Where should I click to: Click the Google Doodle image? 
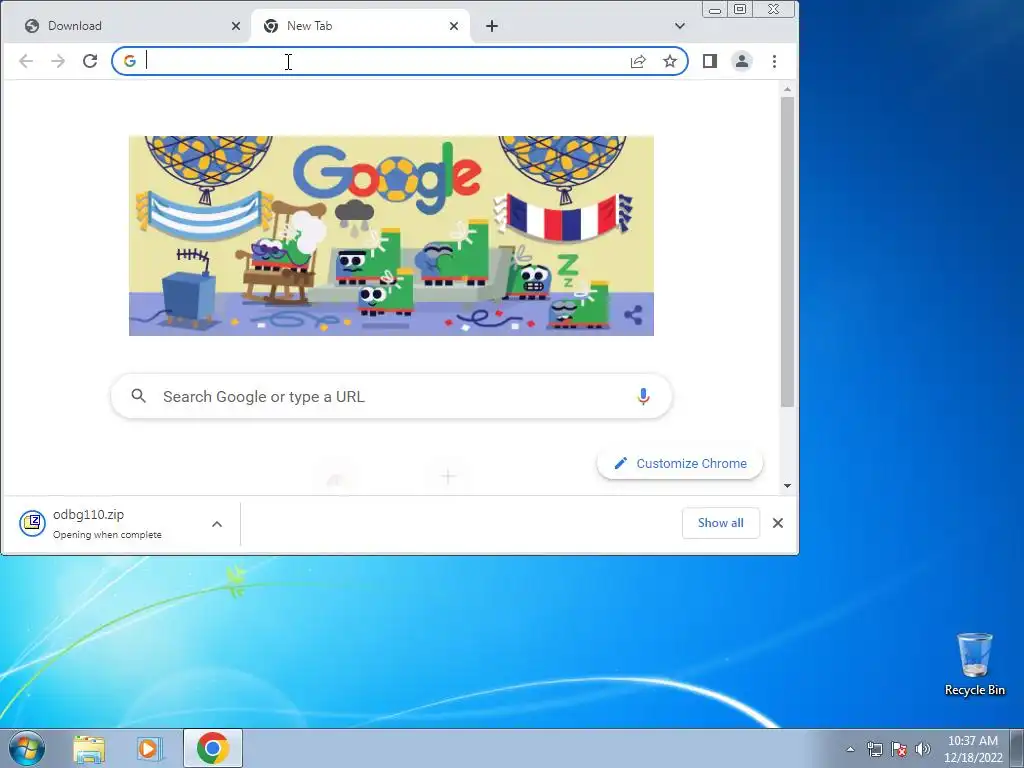click(x=391, y=236)
